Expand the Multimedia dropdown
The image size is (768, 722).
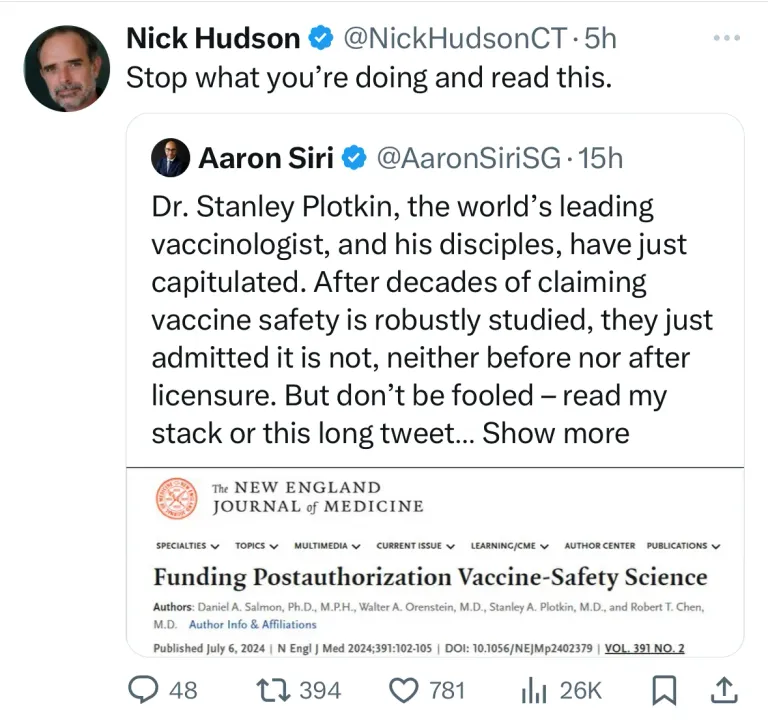point(327,546)
